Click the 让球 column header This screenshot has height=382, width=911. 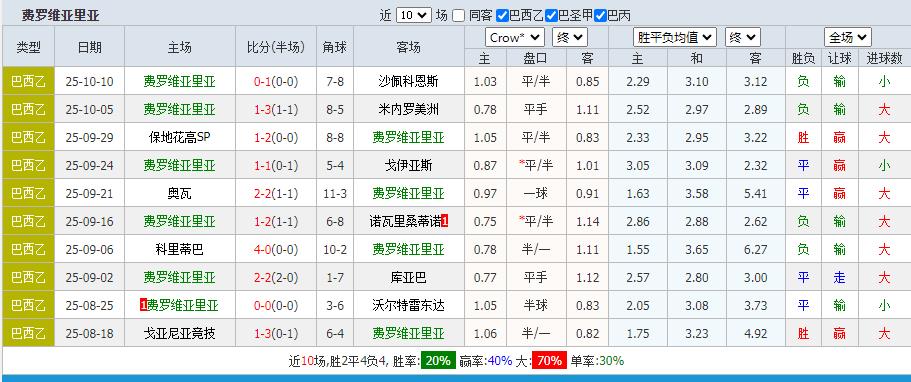[x=840, y=58]
